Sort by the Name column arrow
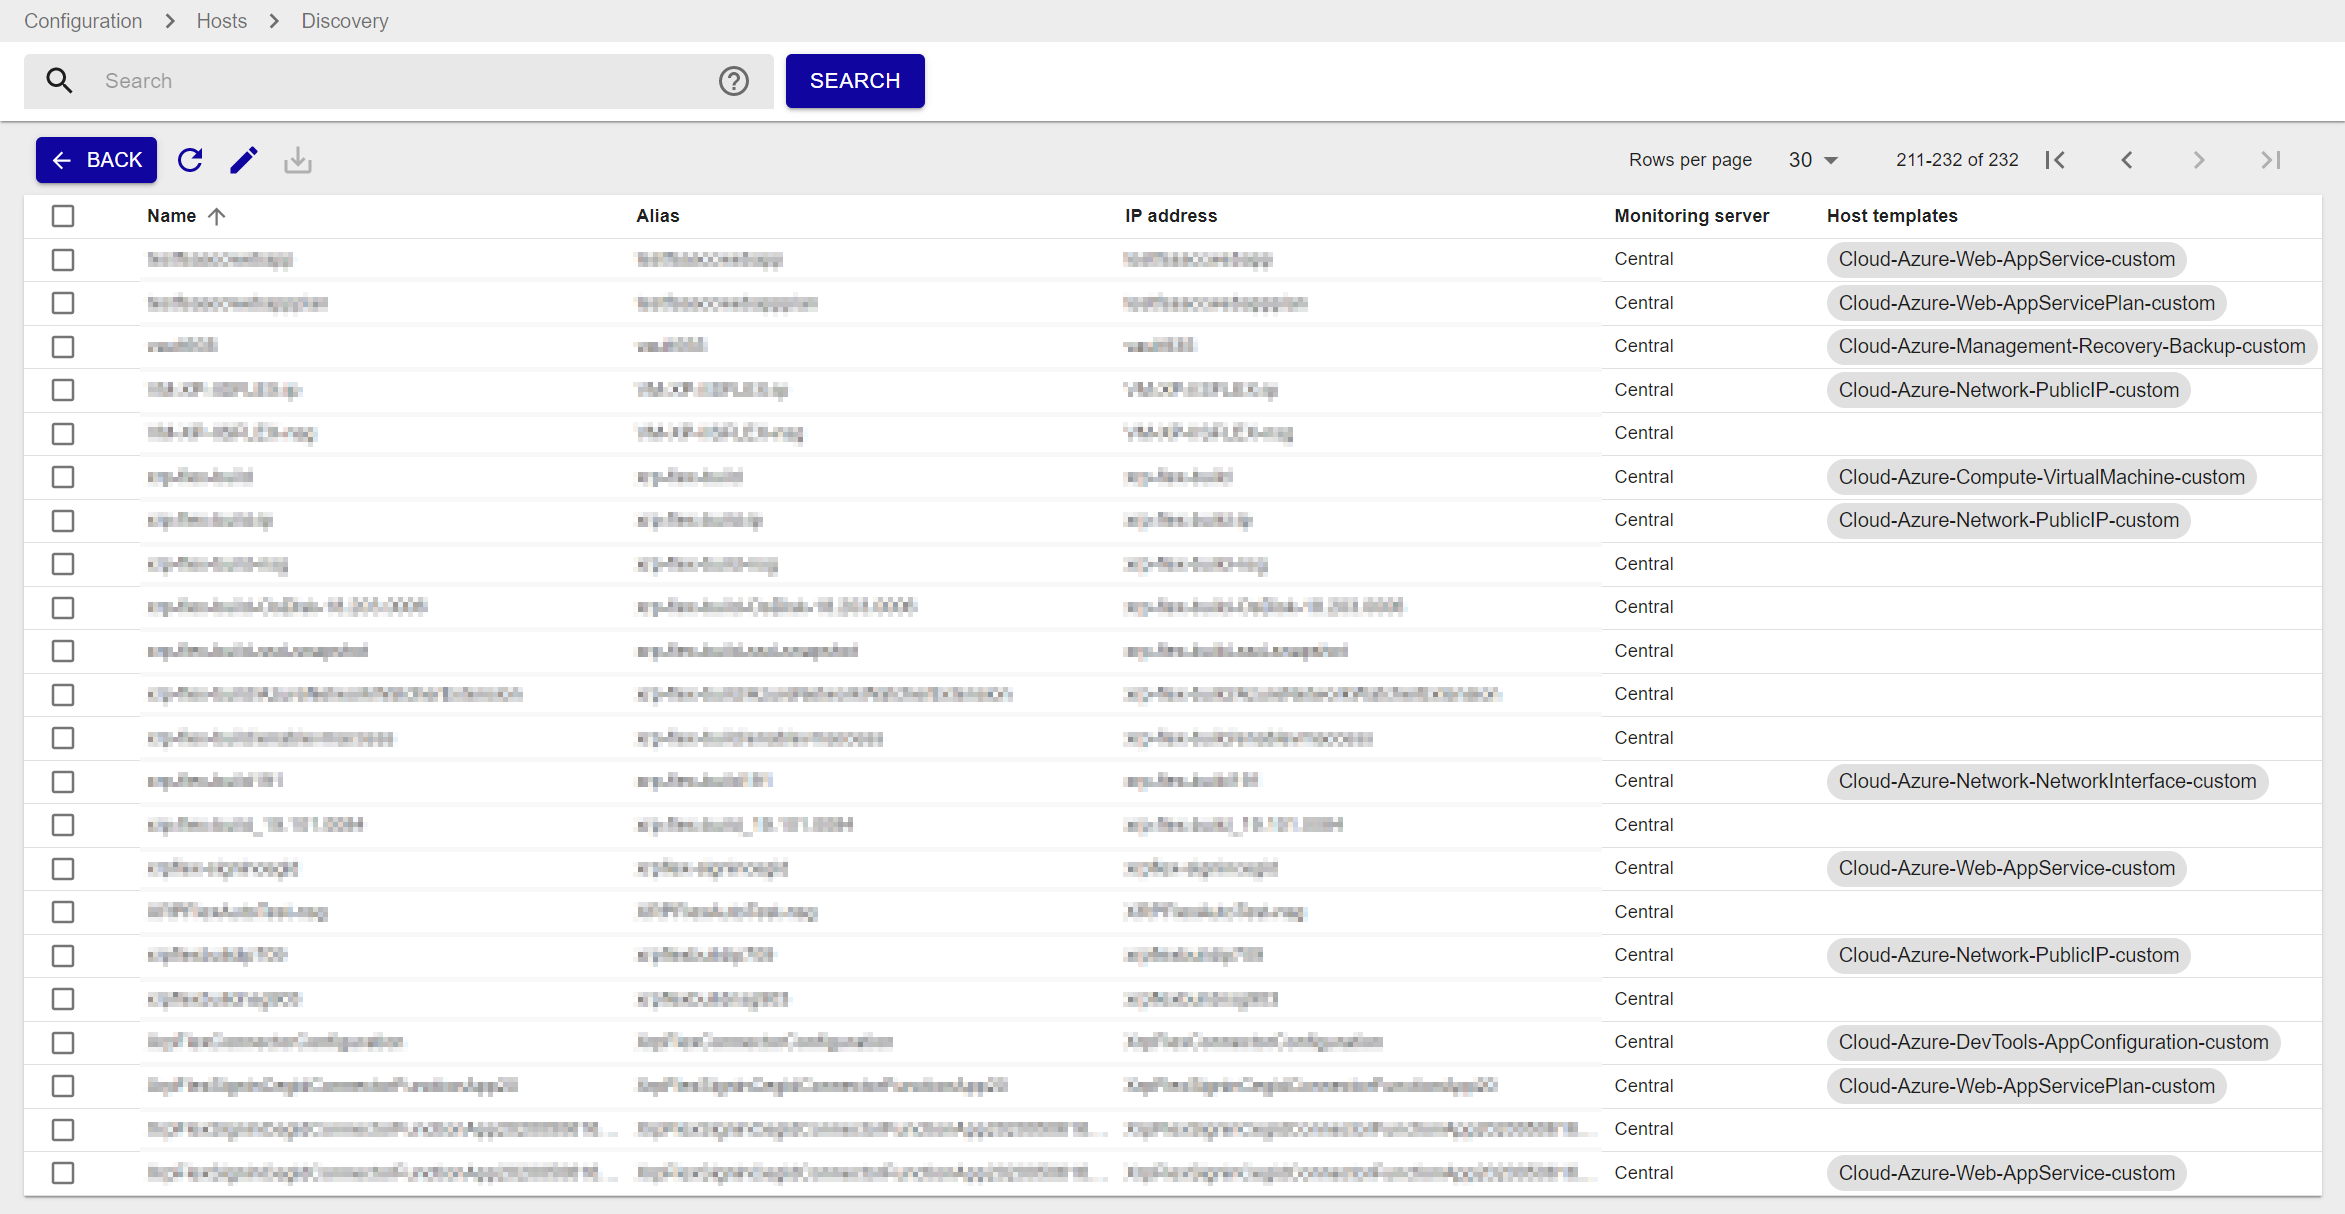The image size is (2345, 1214). tap(217, 216)
